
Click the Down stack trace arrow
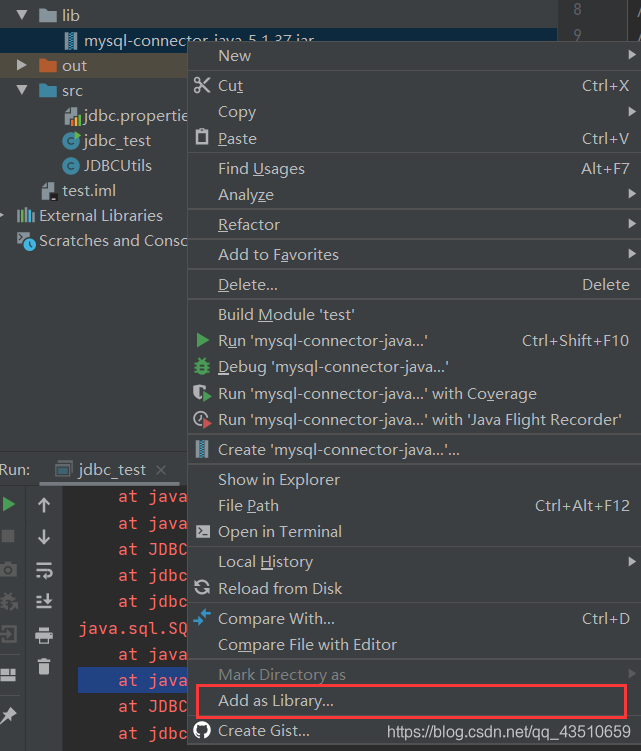[44, 537]
